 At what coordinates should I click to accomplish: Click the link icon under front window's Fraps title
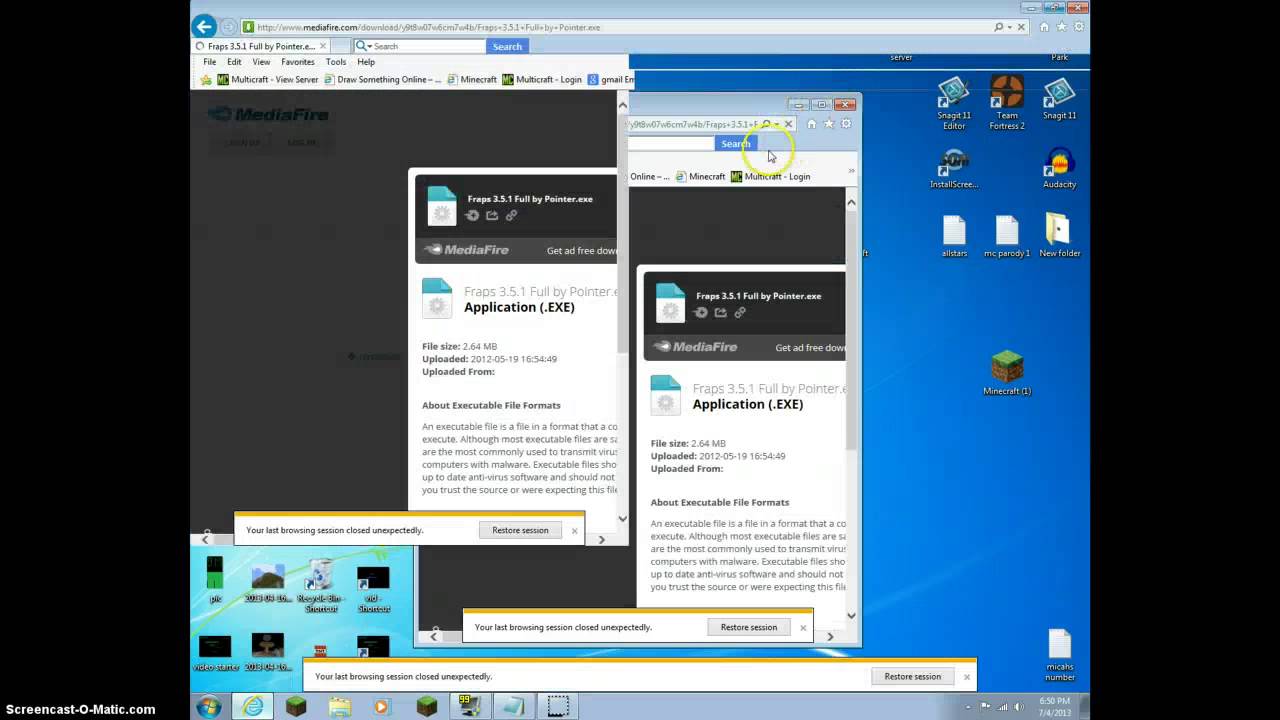pyautogui.click(x=740, y=312)
